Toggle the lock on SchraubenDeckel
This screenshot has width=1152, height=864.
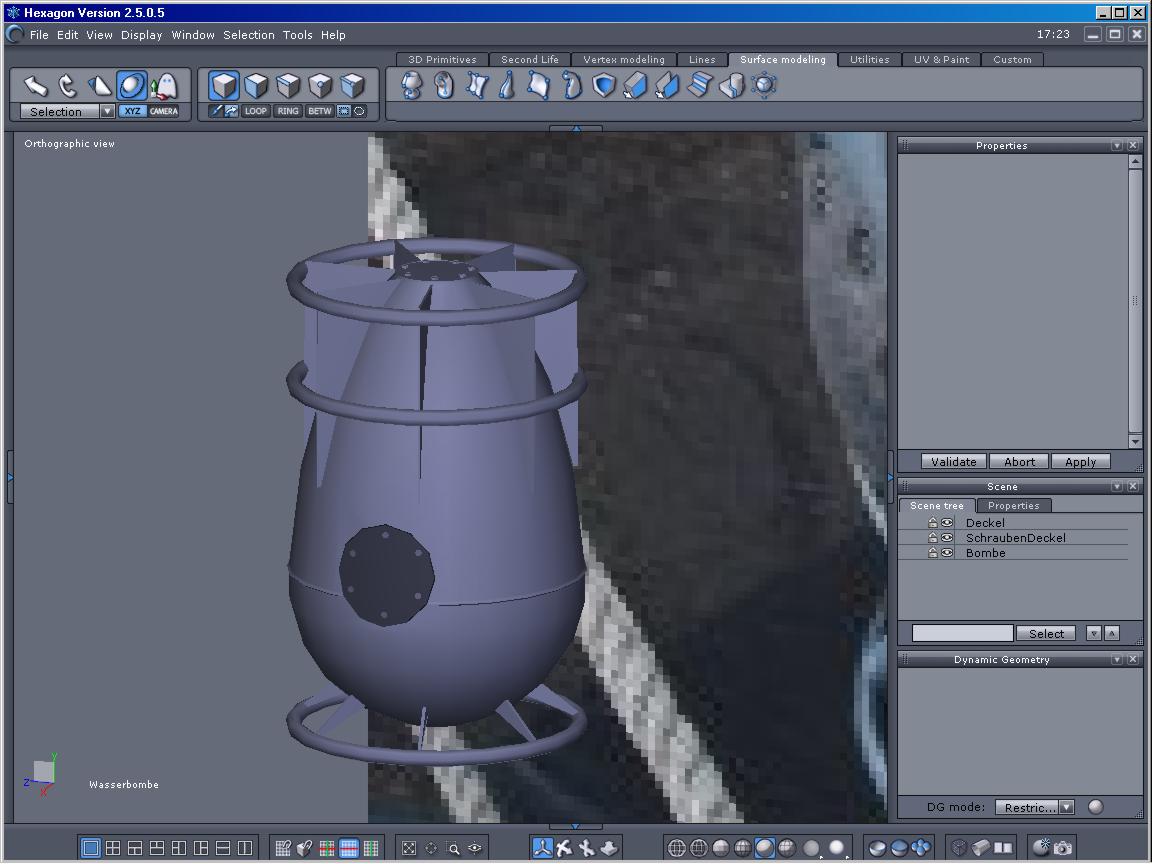click(933, 538)
